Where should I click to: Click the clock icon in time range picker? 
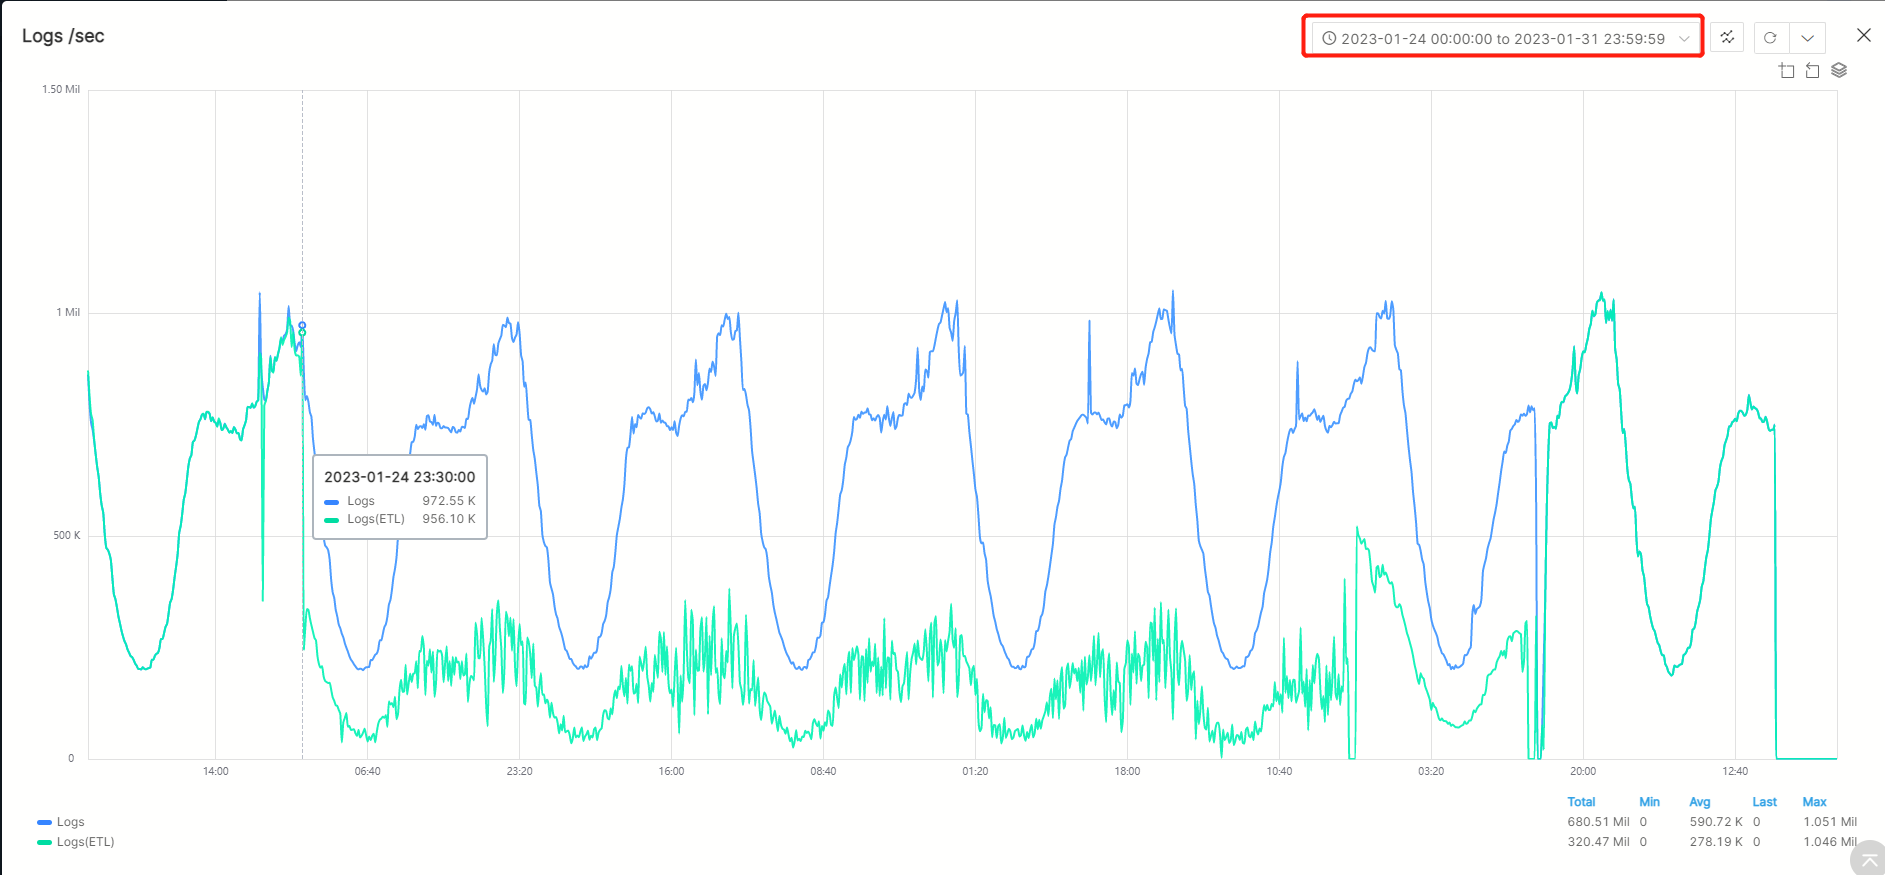click(x=1329, y=39)
